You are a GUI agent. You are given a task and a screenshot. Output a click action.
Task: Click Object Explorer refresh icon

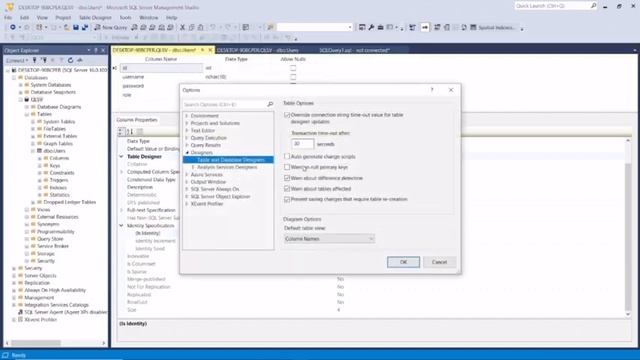(x=71, y=60)
